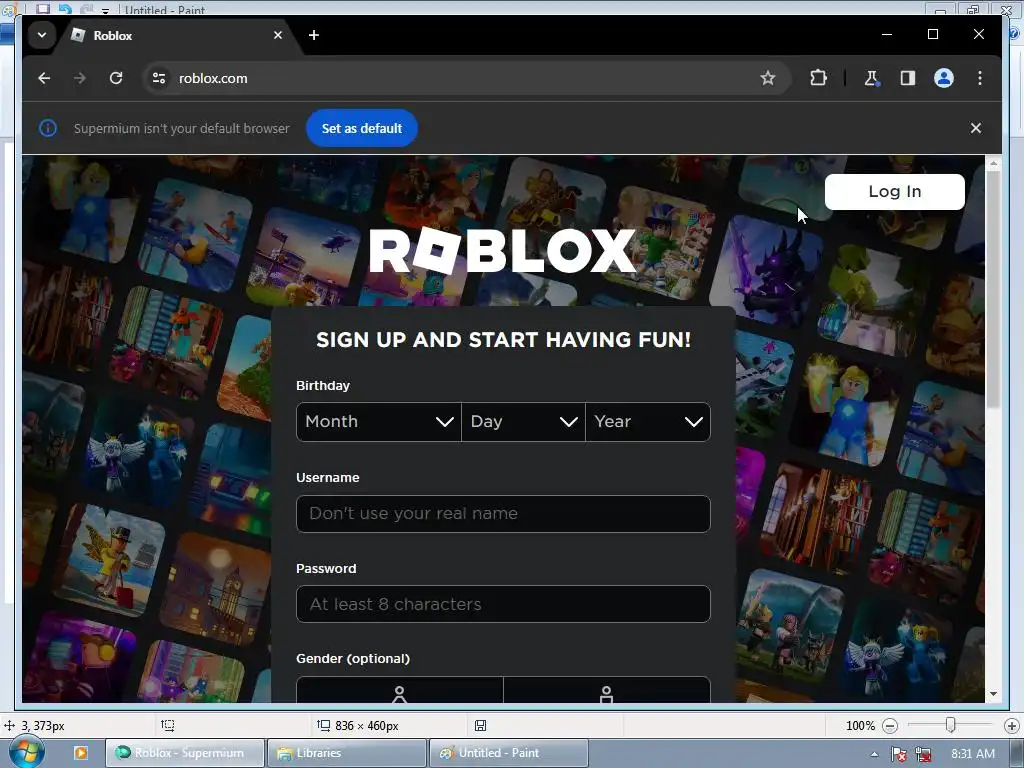Zoom out in Paint with minus button

click(x=889, y=726)
